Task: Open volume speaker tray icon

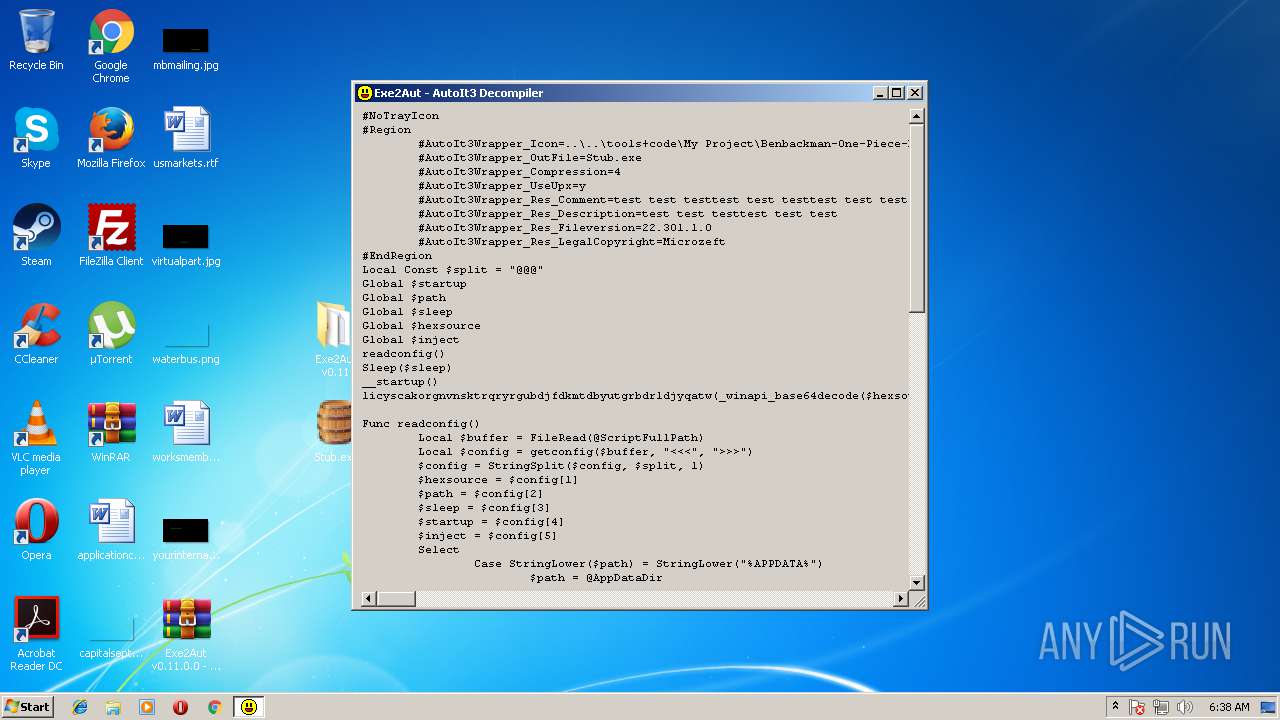Action: click(x=1185, y=707)
